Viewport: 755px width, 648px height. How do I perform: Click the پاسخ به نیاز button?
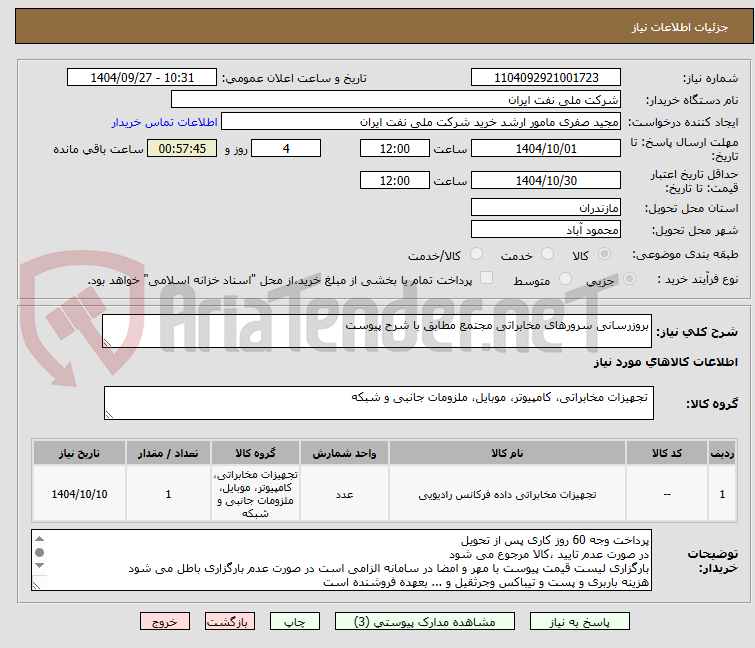(x=579, y=622)
